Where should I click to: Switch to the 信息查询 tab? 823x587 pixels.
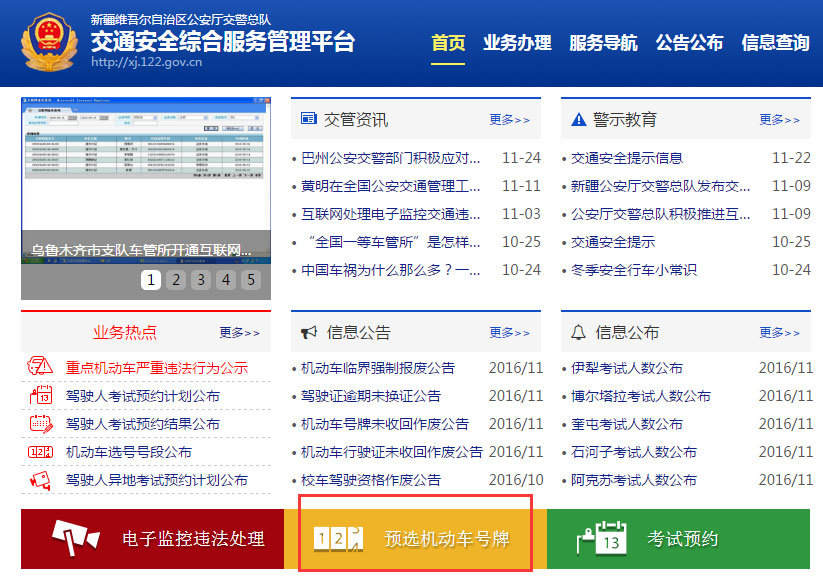tap(775, 43)
